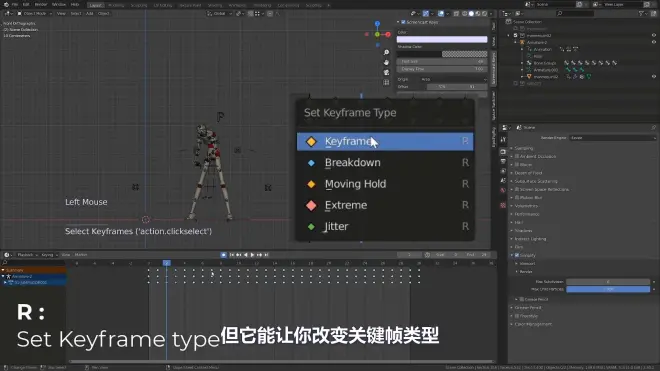The height and width of the screenshot is (371, 660).
Task: Select rendered viewport shading mode
Action: pos(484,13)
